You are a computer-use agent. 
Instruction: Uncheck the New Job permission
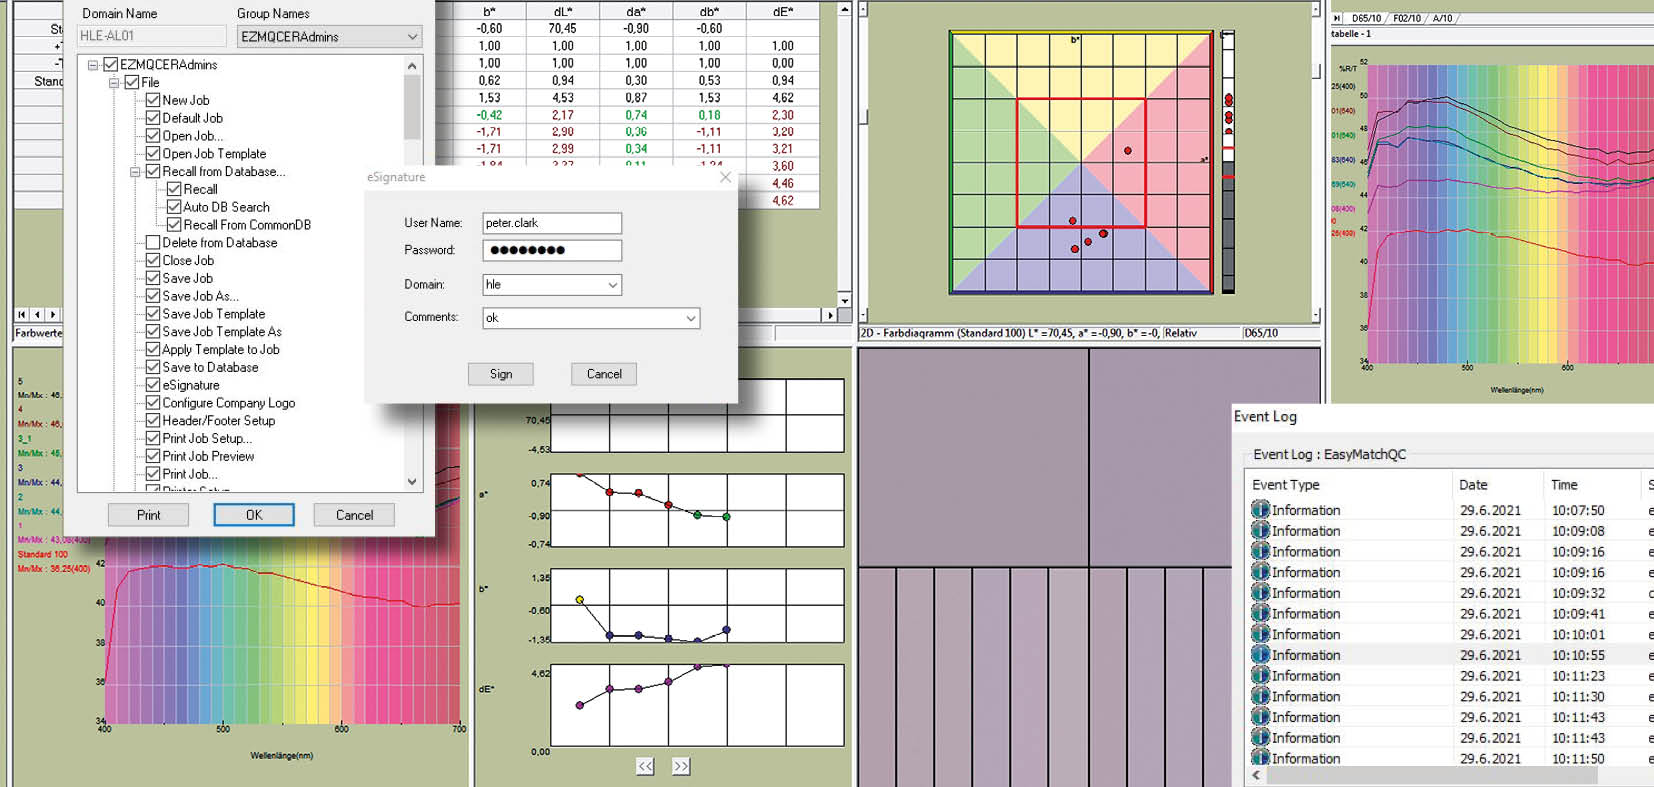coord(153,100)
